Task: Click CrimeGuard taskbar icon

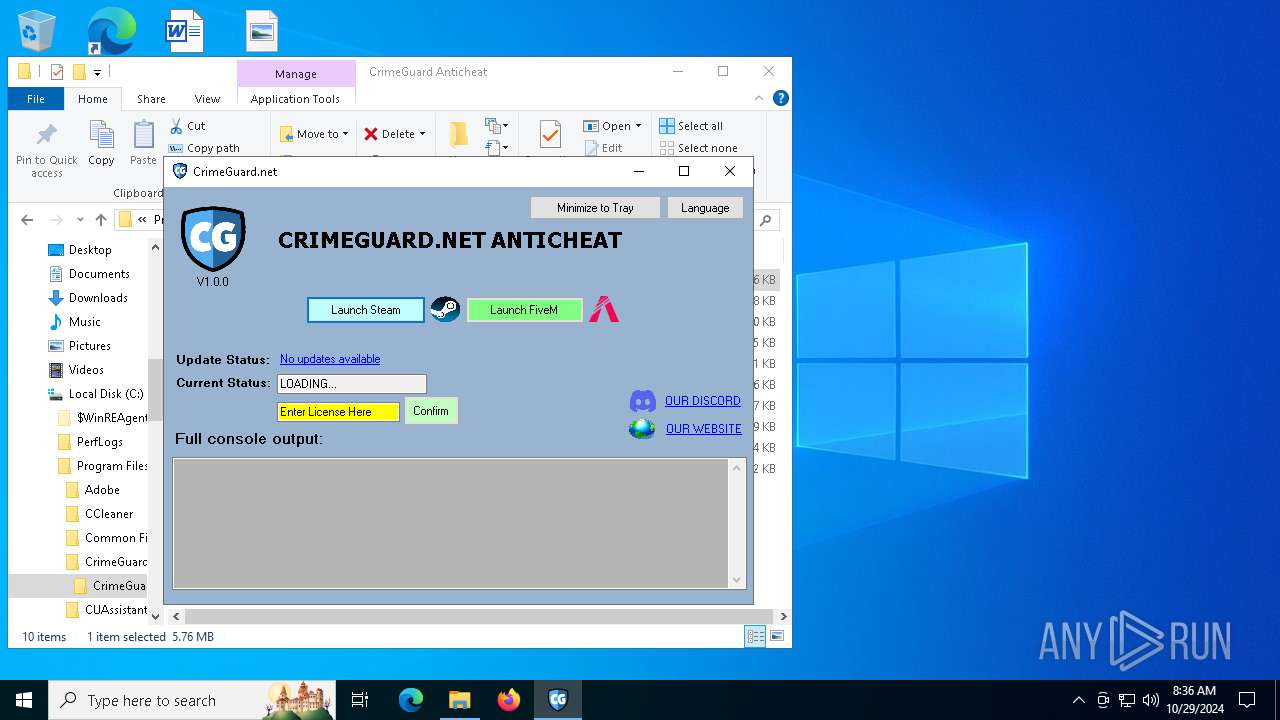Action: click(x=558, y=700)
